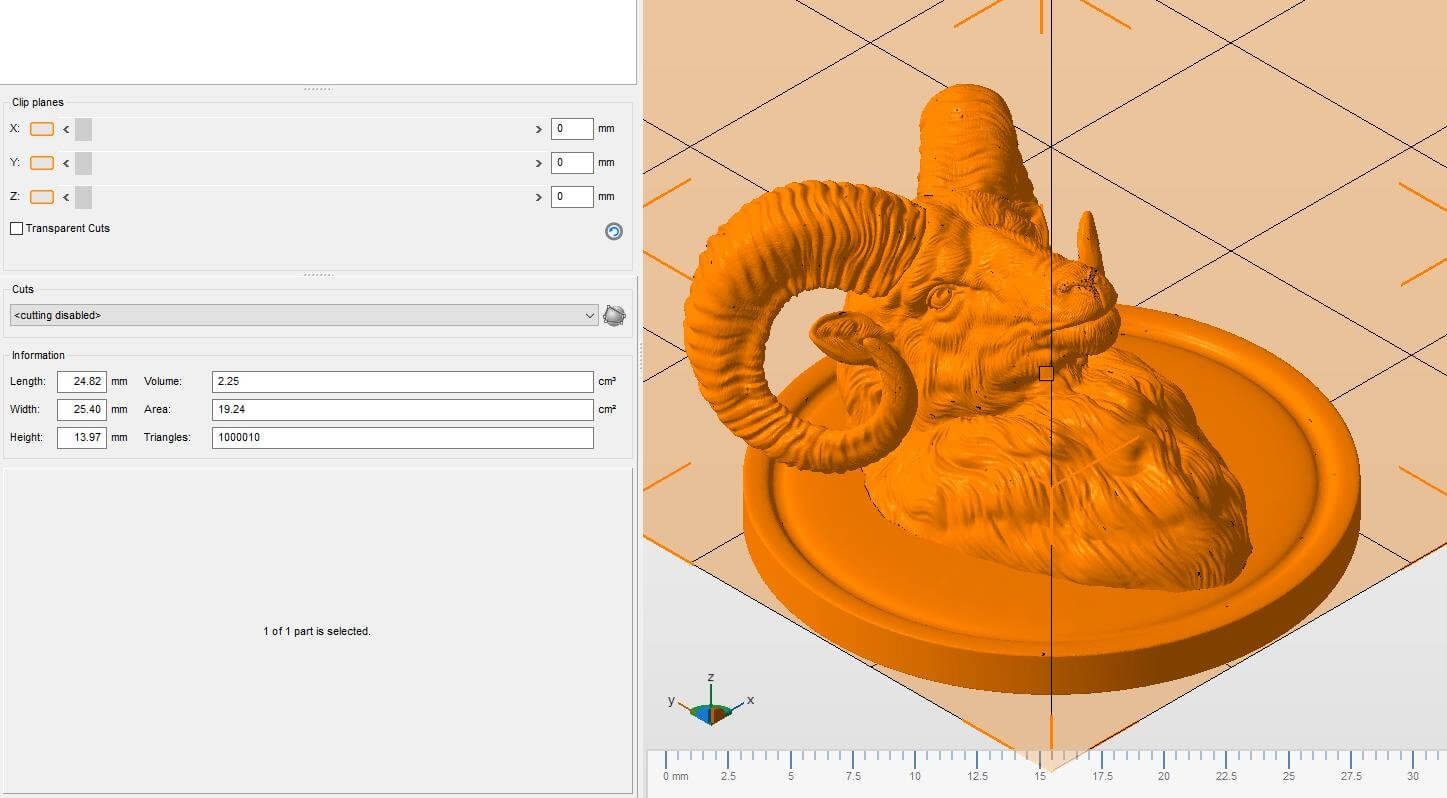This screenshot has width=1447, height=798.
Task: Click the X clip plane left arrow
Action: click(x=66, y=129)
